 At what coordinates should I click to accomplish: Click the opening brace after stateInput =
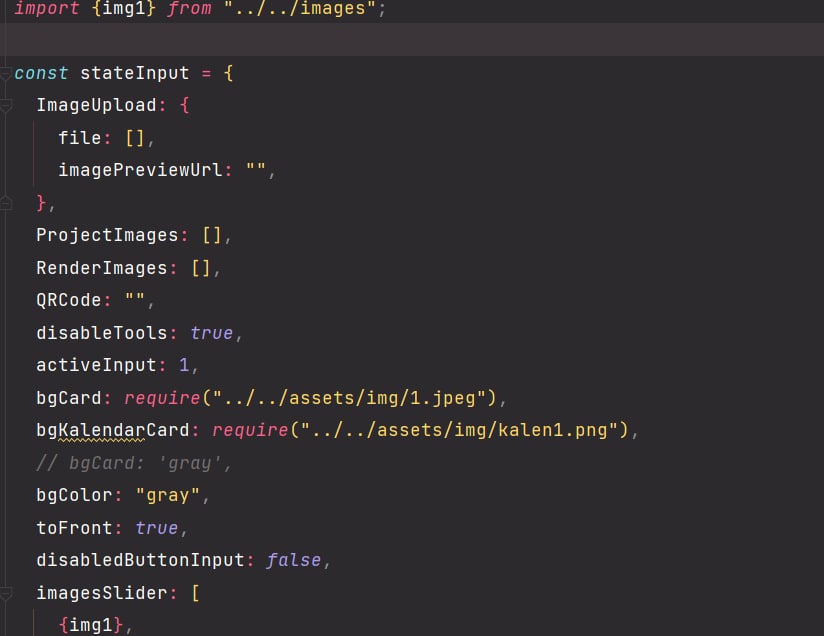228,74
